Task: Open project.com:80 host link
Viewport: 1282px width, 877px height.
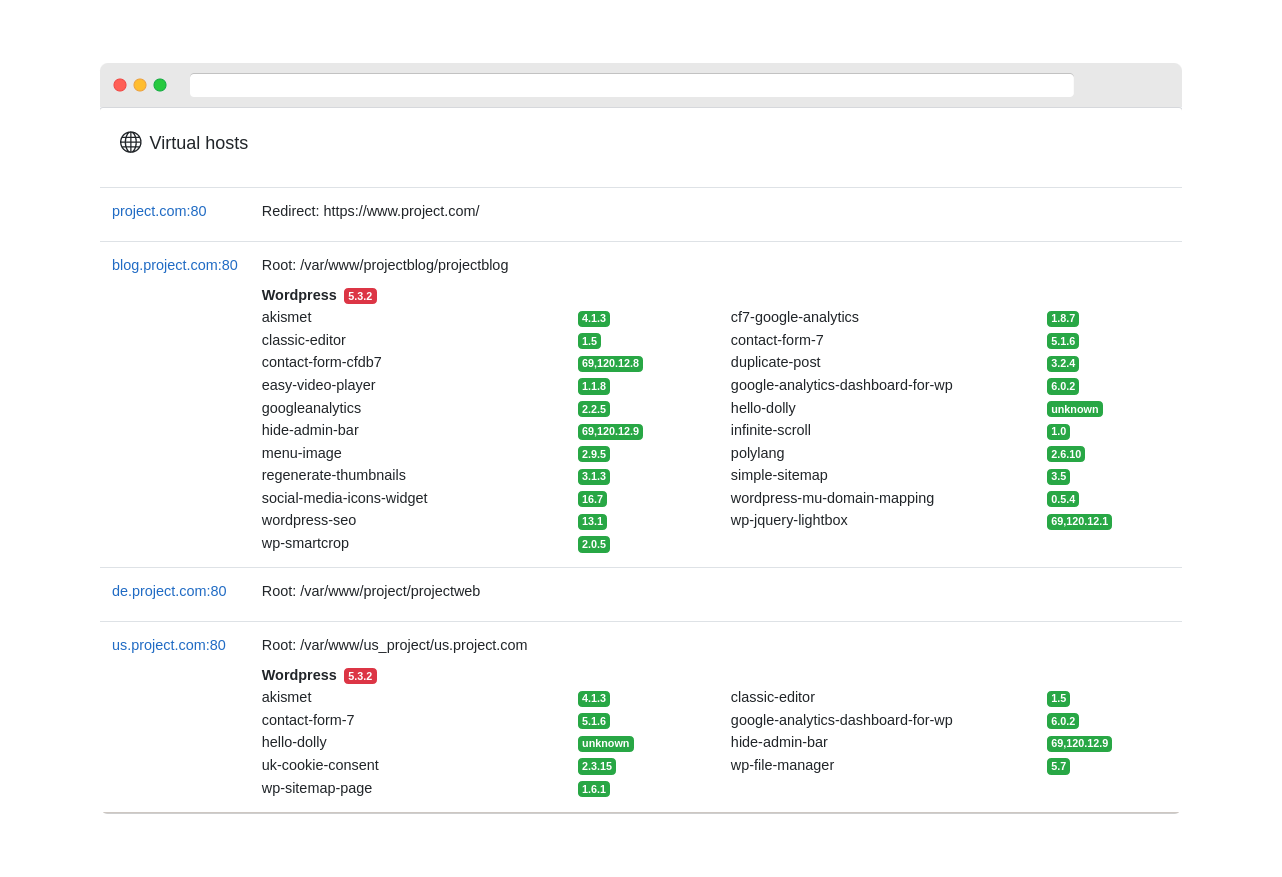Action: pos(159,211)
